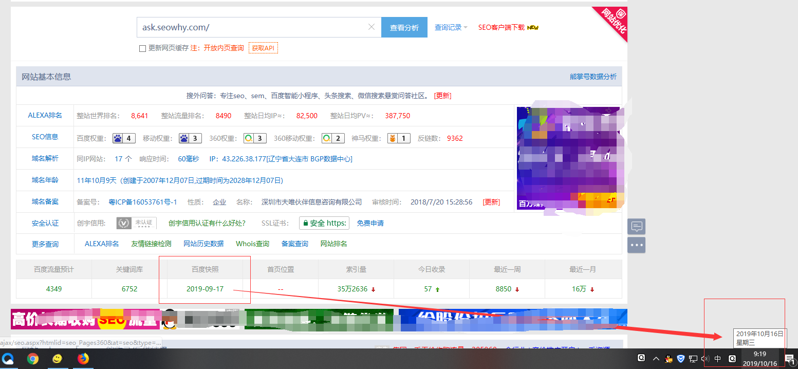Click the 最近一月 value 16万

(579, 289)
